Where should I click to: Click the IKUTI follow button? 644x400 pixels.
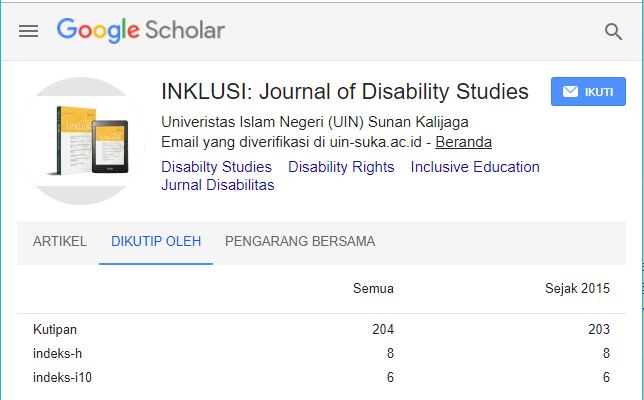coord(588,92)
